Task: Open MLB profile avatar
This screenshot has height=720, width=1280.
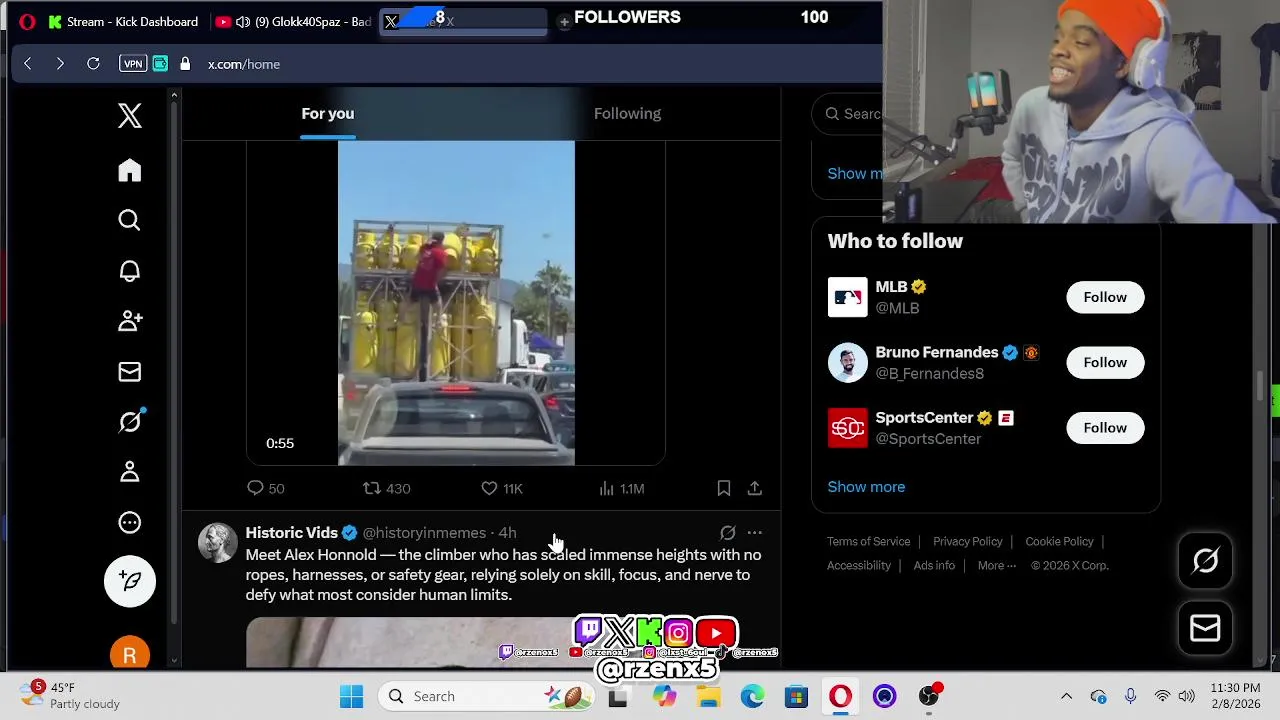Action: click(848, 297)
